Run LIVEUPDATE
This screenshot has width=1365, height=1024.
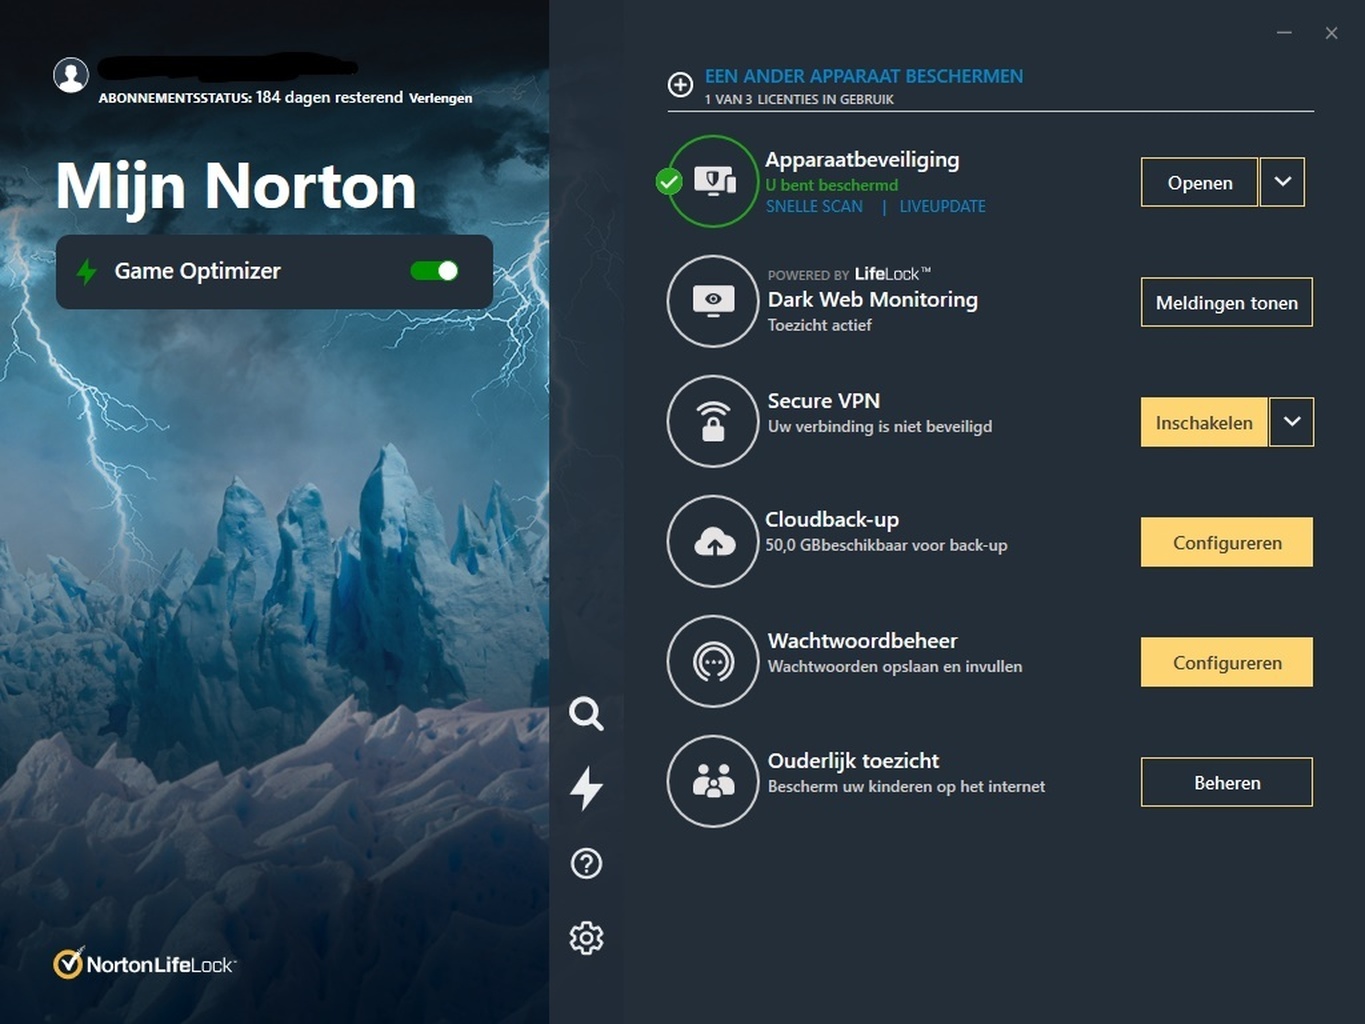point(942,206)
